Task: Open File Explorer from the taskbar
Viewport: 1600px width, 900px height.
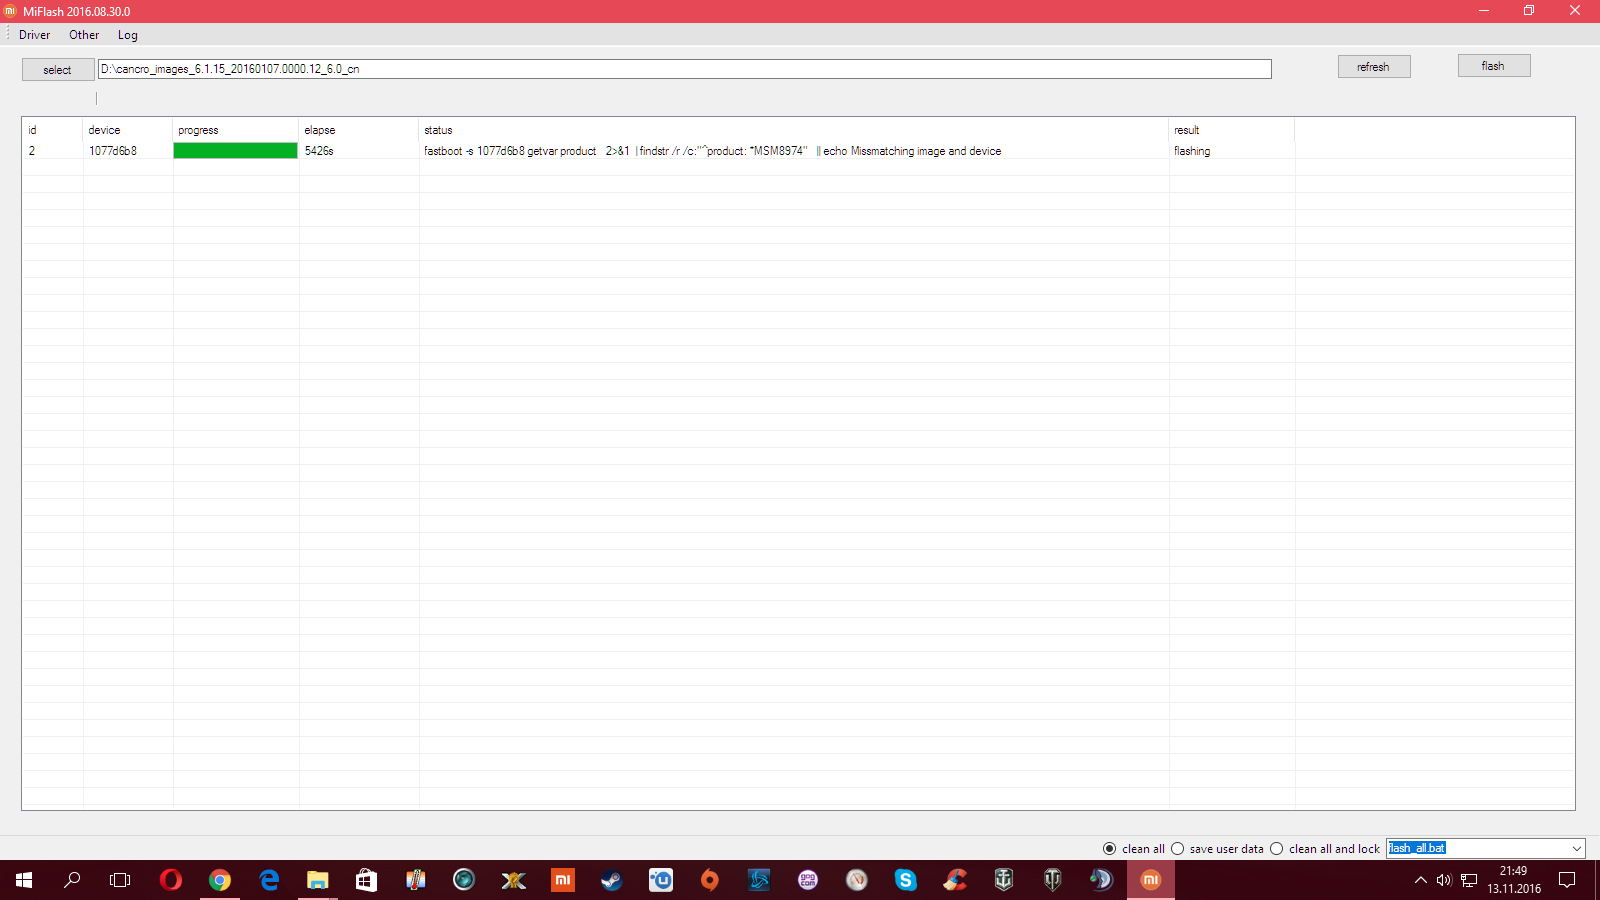Action: 317,880
